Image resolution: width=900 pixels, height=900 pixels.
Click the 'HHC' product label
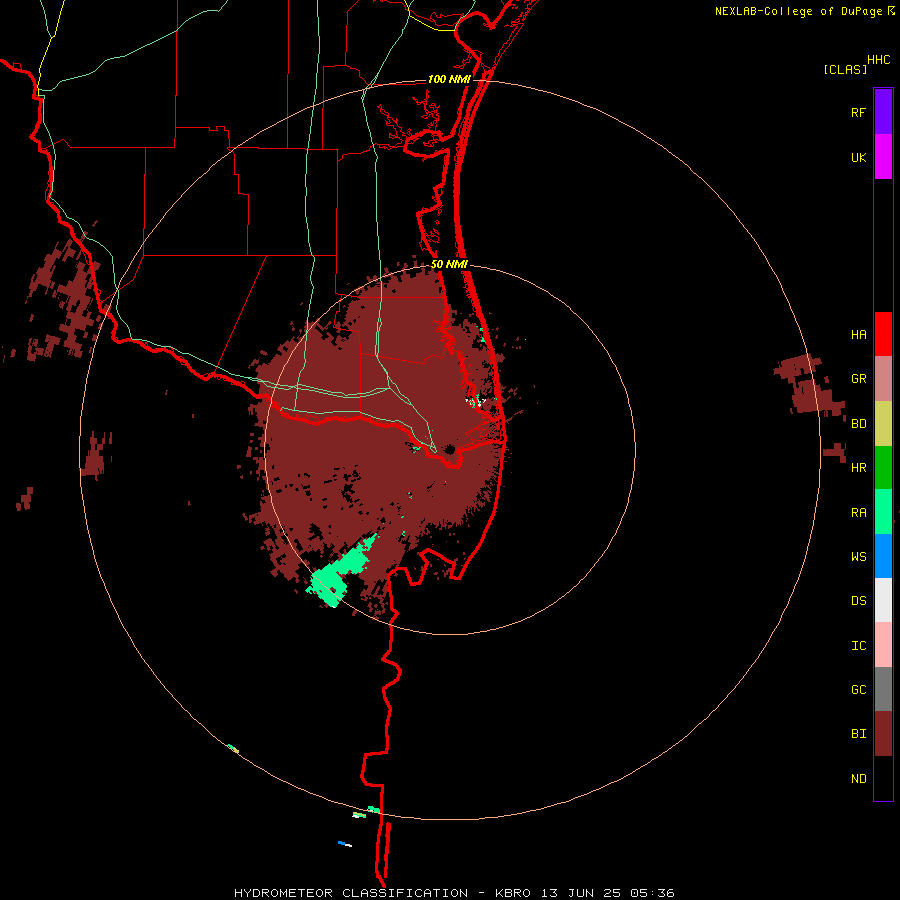[x=879, y=60]
